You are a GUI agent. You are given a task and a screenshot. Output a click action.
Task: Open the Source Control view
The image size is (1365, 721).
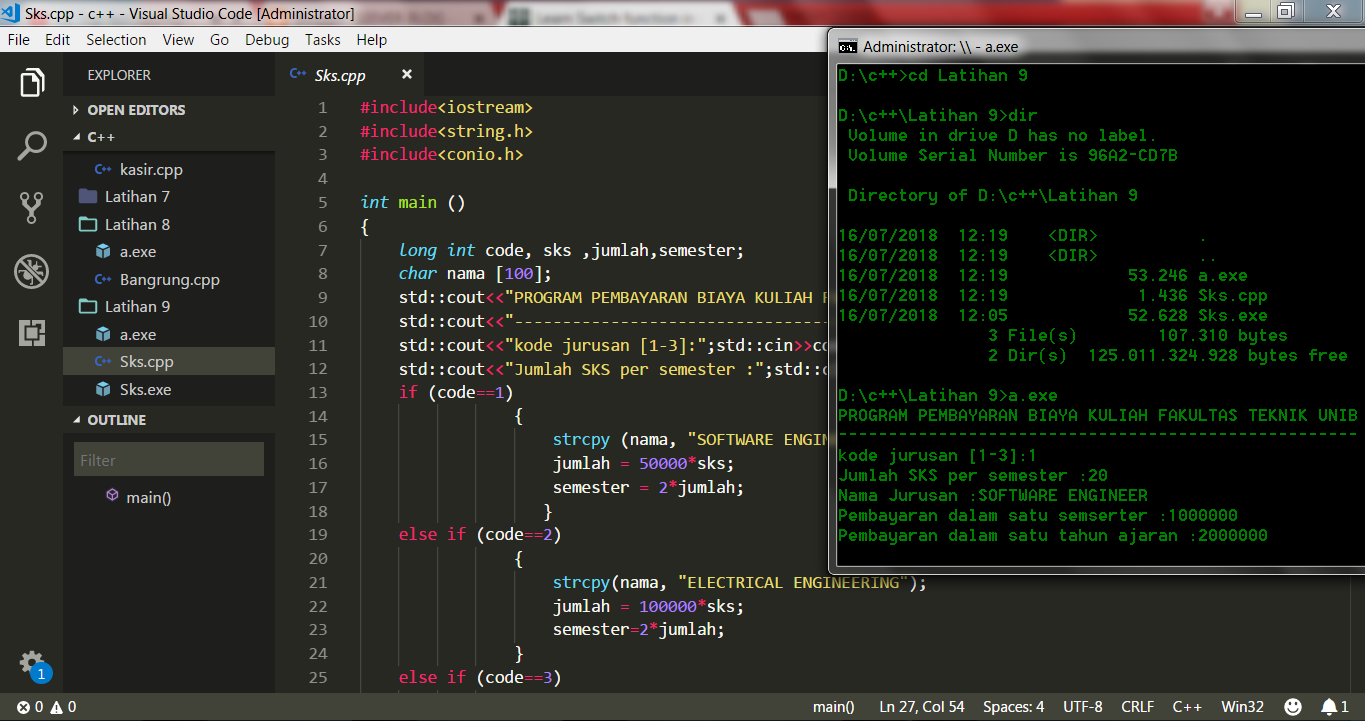[x=32, y=208]
